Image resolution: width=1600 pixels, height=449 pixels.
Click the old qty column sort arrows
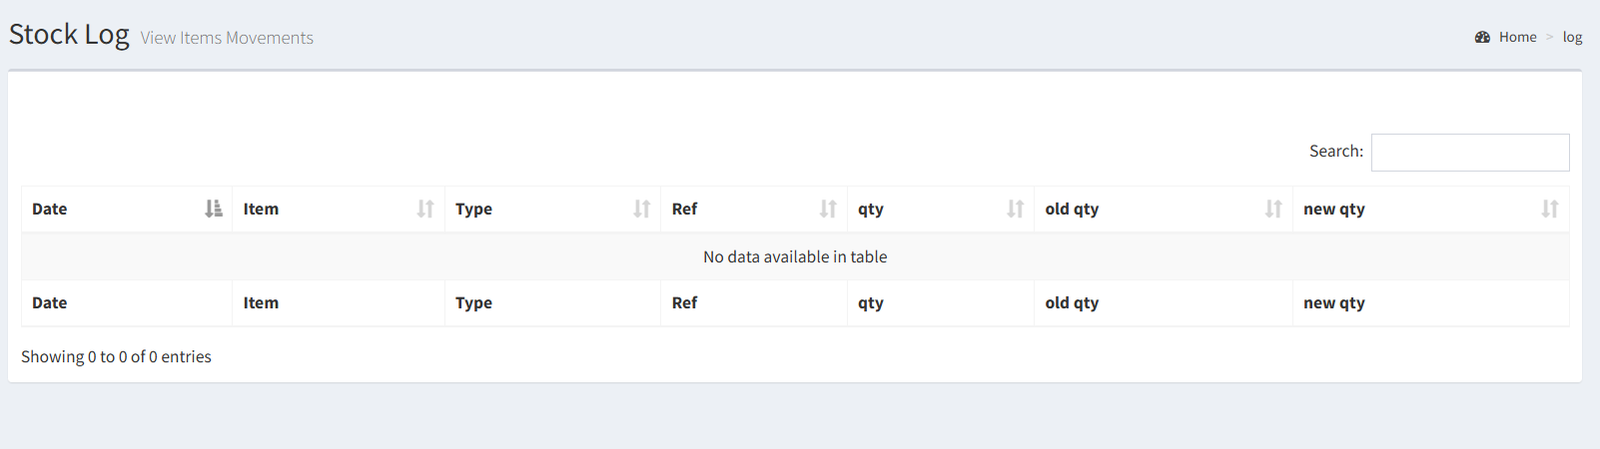[1273, 209]
